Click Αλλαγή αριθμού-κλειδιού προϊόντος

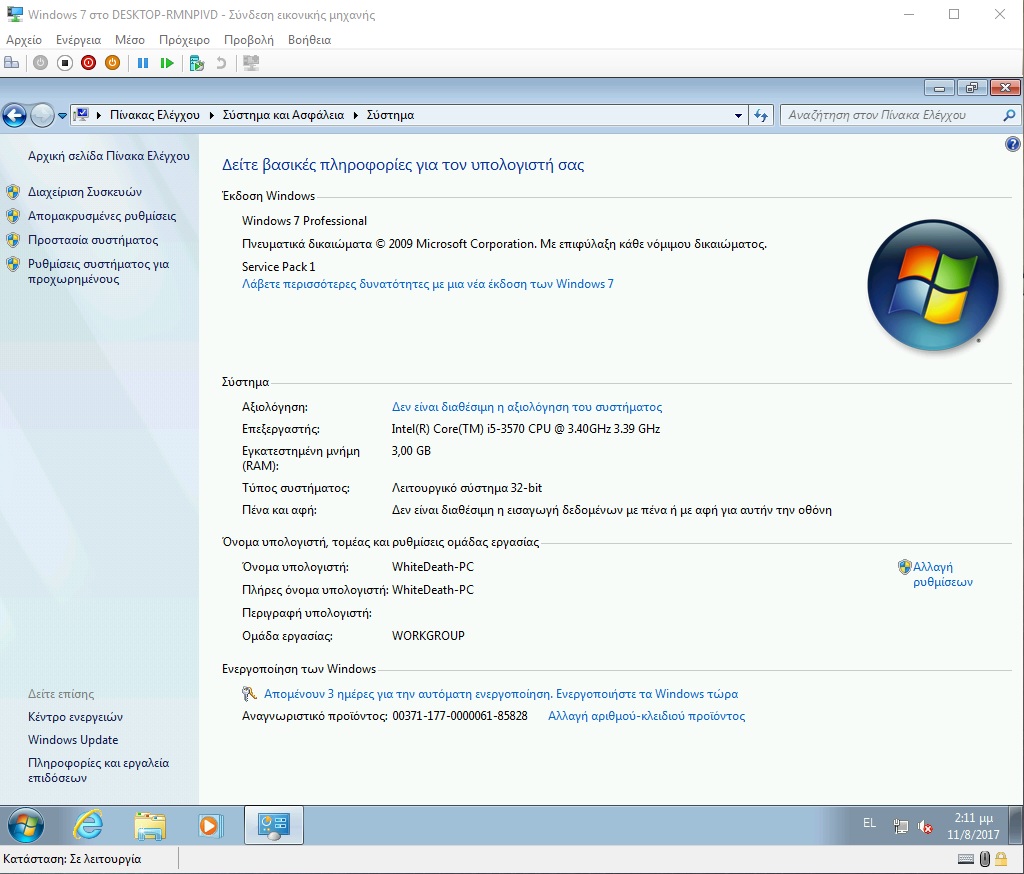(x=647, y=716)
